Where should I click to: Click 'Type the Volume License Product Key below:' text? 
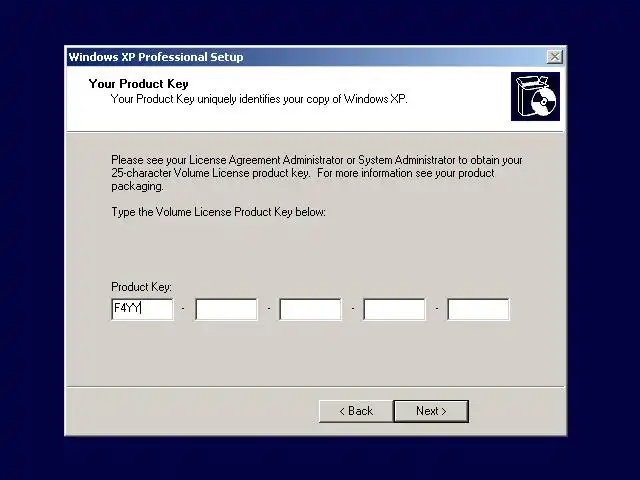[218, 212]
